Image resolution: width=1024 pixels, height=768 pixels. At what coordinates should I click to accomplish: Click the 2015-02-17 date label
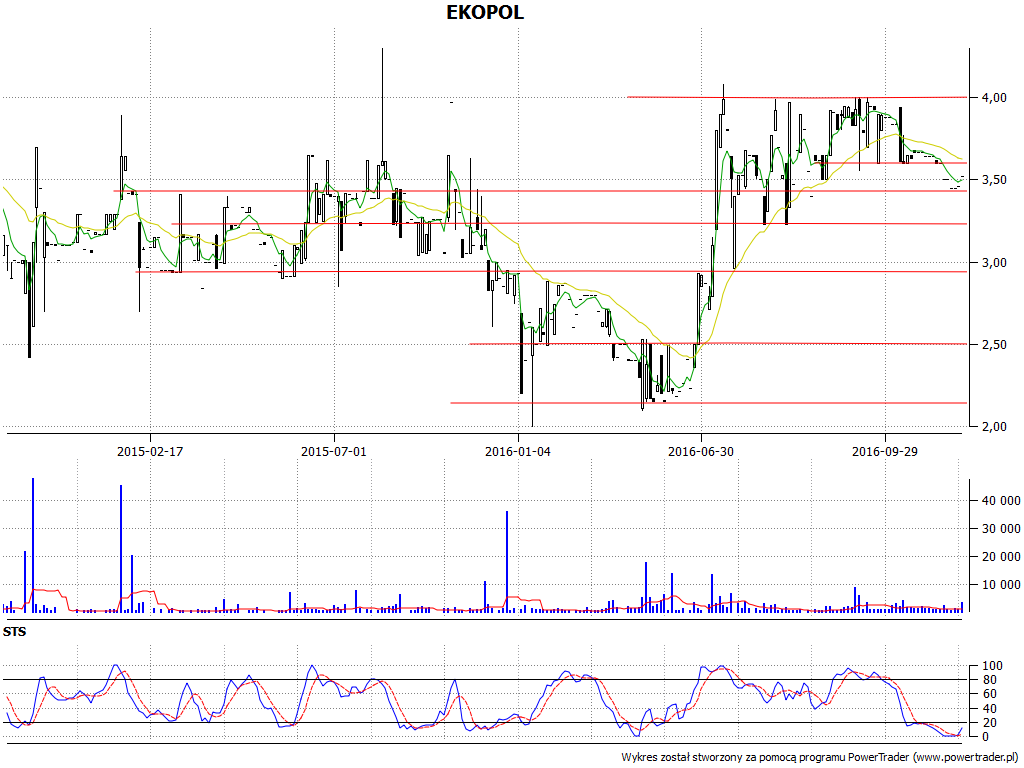[x=150, y=451]
